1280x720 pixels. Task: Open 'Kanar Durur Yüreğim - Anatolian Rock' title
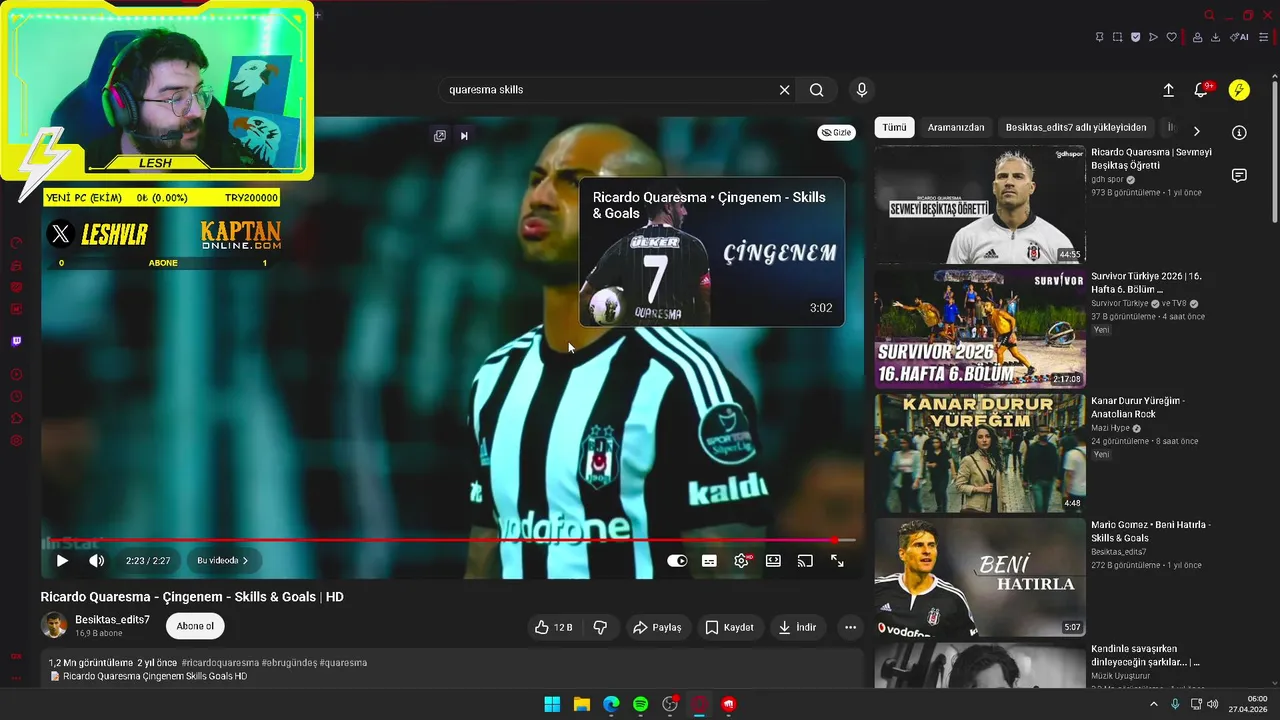(1138, 407)
